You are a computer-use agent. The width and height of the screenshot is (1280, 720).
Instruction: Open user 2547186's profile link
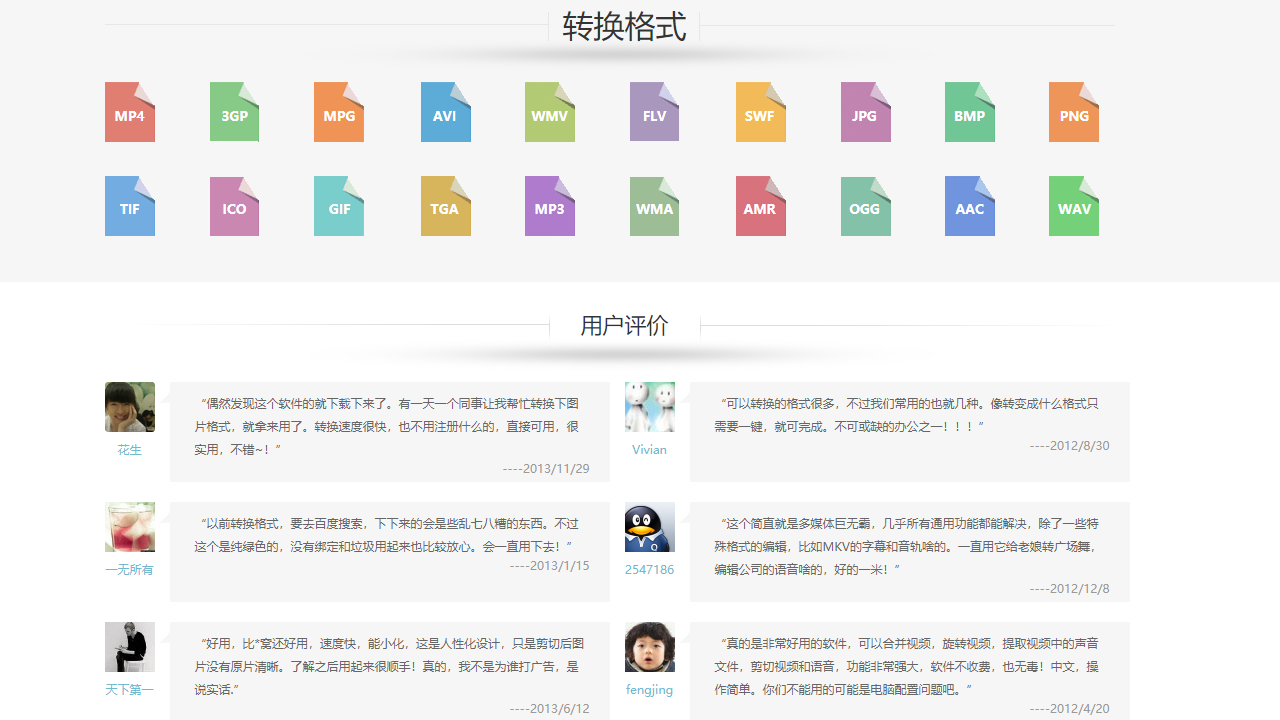click(x=649, y=569)
